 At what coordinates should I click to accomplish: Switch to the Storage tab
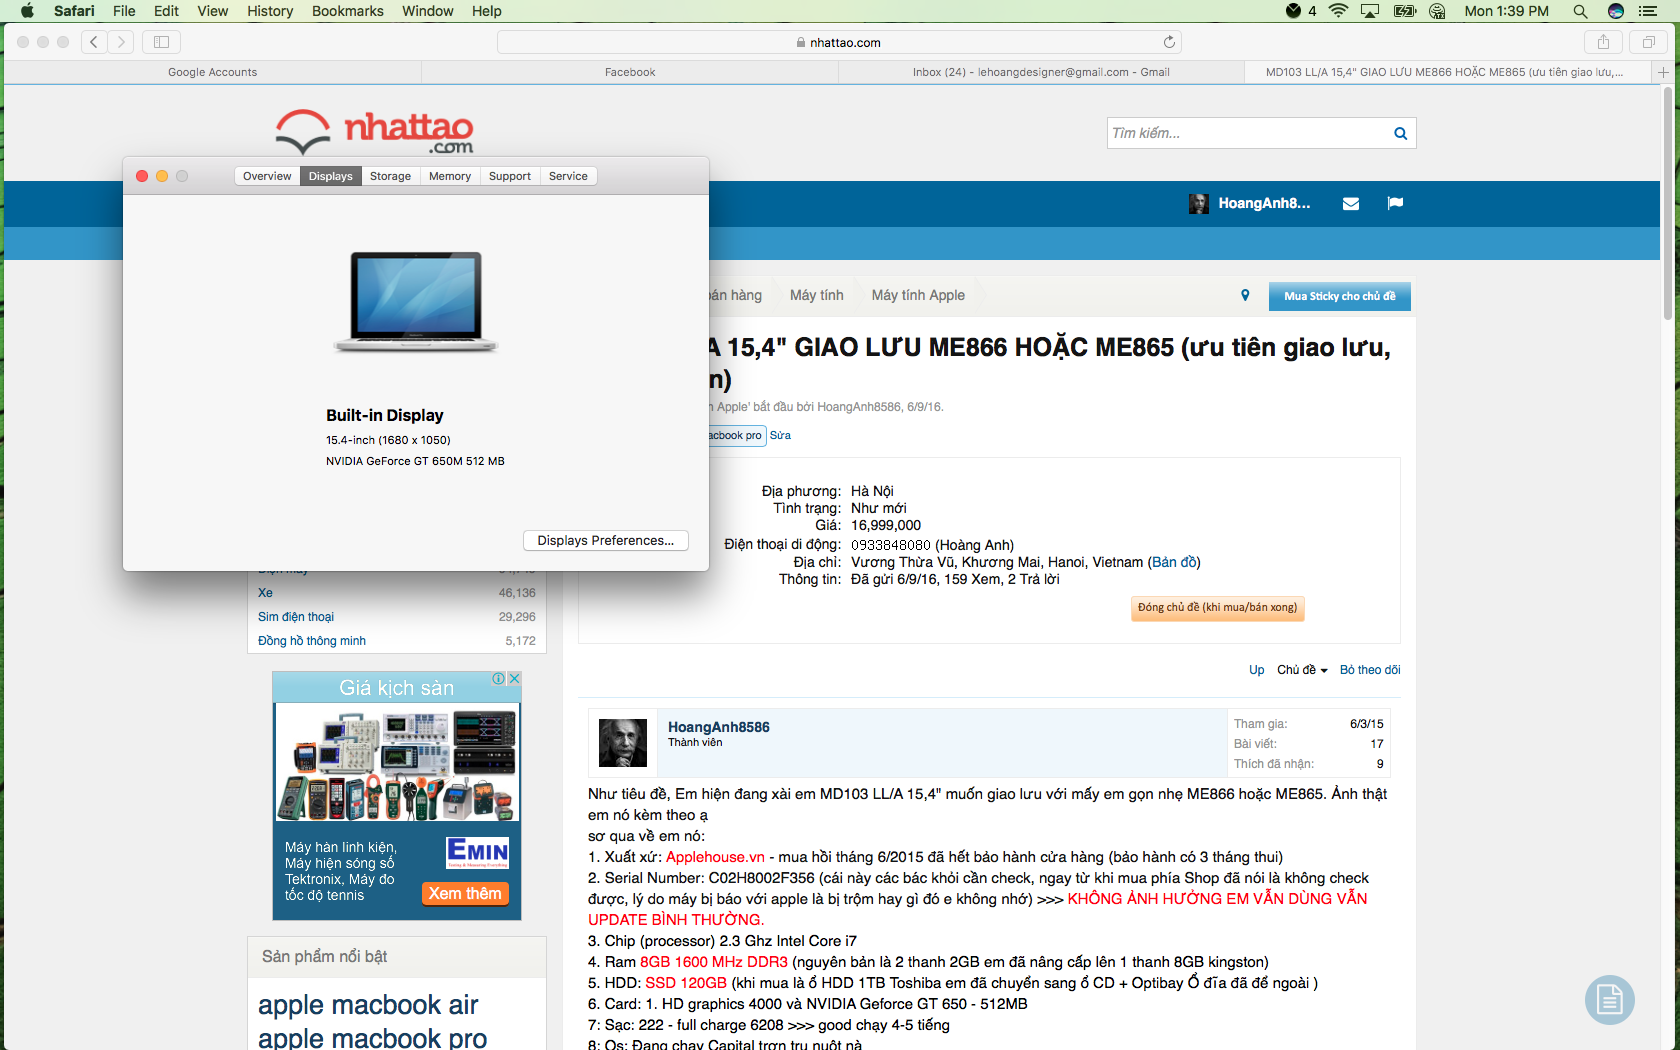[x=390, y=176]
